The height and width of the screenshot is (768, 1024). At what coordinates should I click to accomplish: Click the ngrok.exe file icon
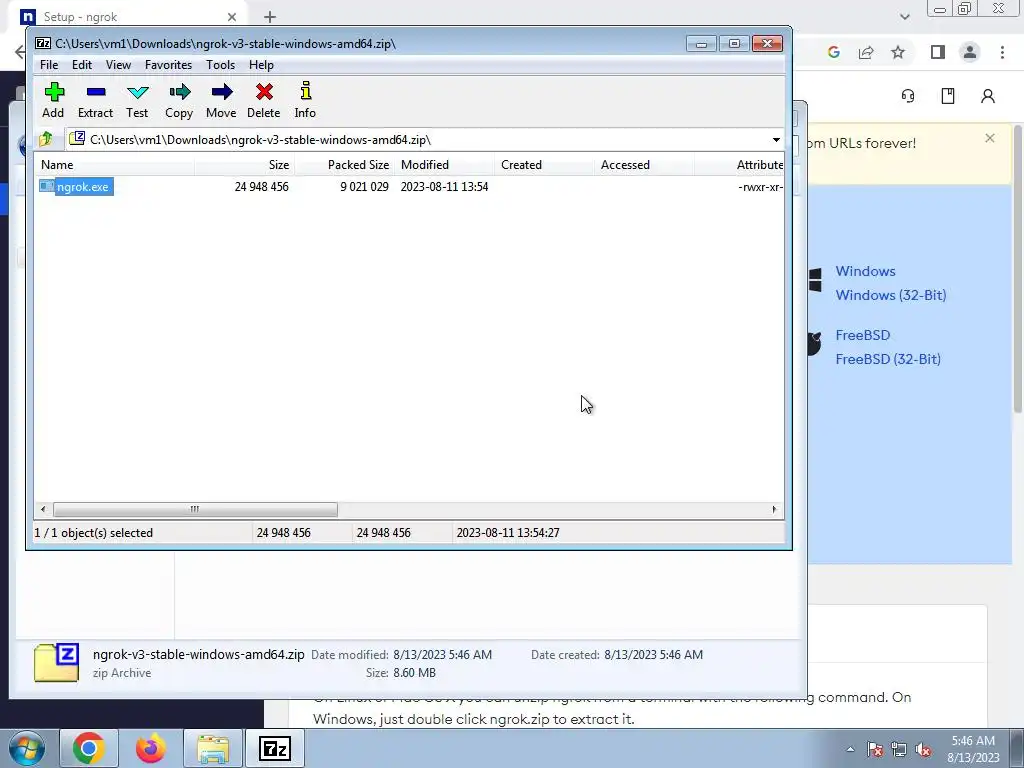46,186
